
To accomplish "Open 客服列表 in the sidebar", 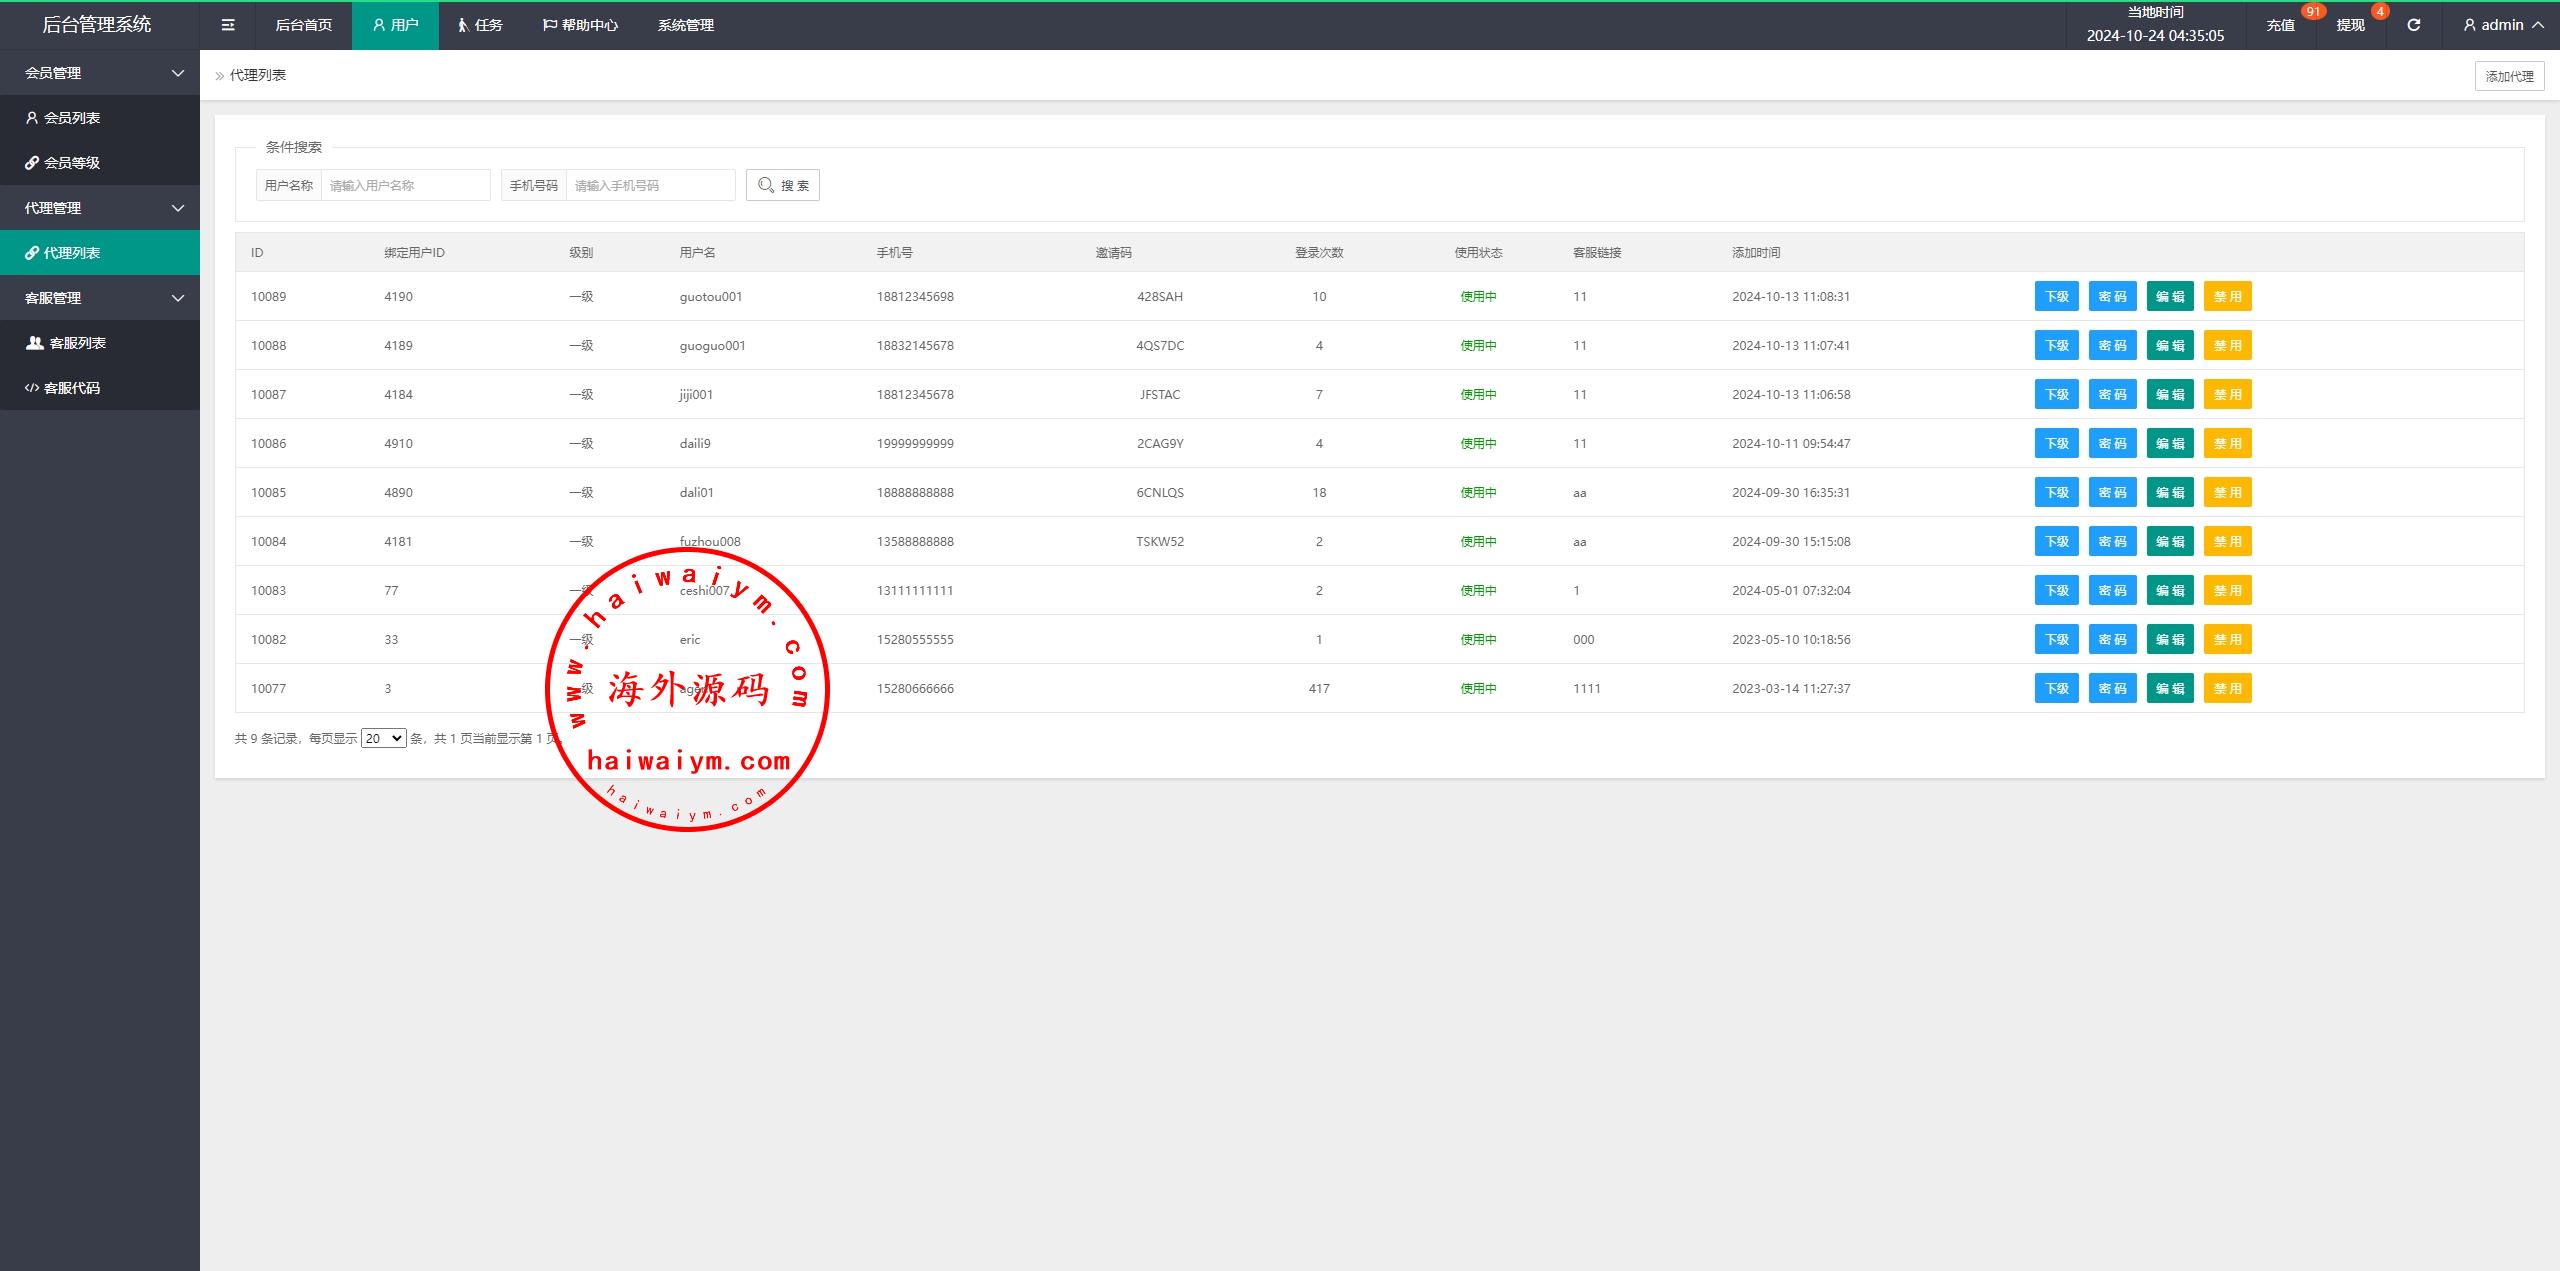I will tap(77, 343).
